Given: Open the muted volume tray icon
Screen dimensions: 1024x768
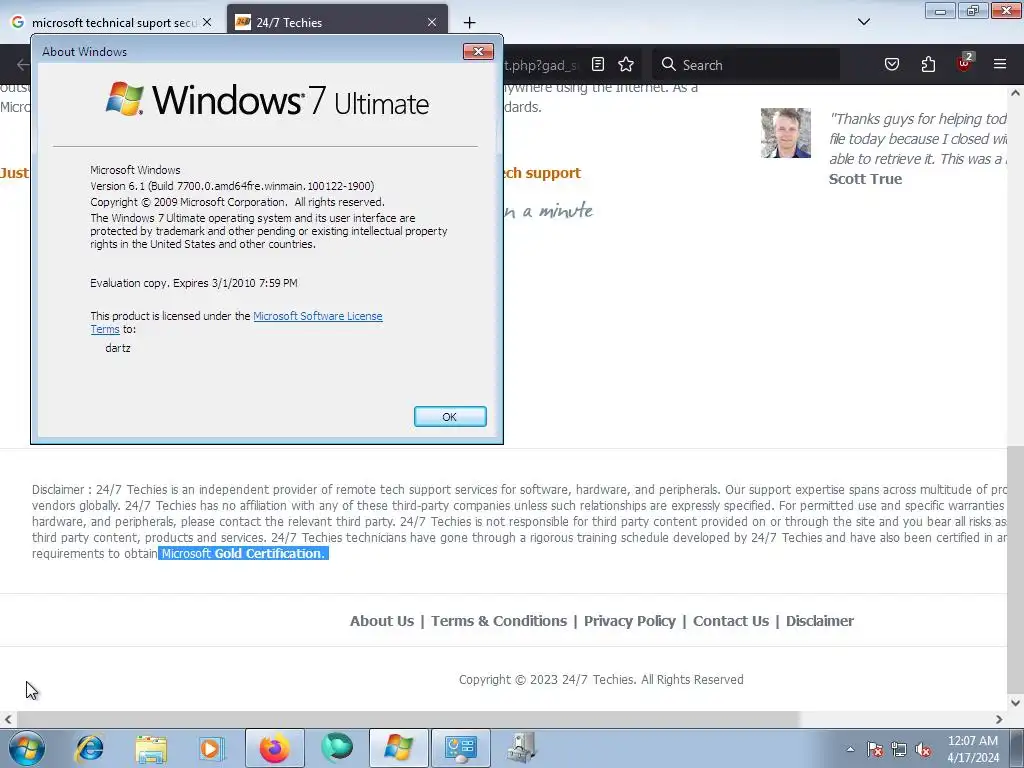Looking at the screenshot, I should (x=923, y=749).
